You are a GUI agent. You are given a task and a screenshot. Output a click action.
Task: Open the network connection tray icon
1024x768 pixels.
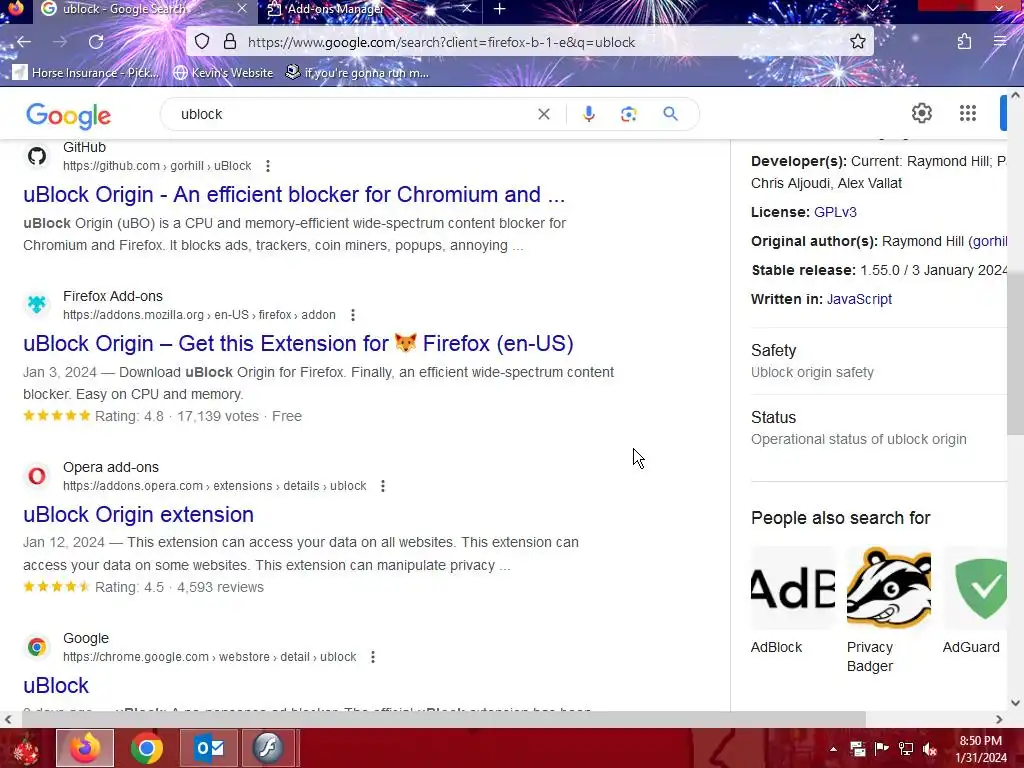point(906,749)
